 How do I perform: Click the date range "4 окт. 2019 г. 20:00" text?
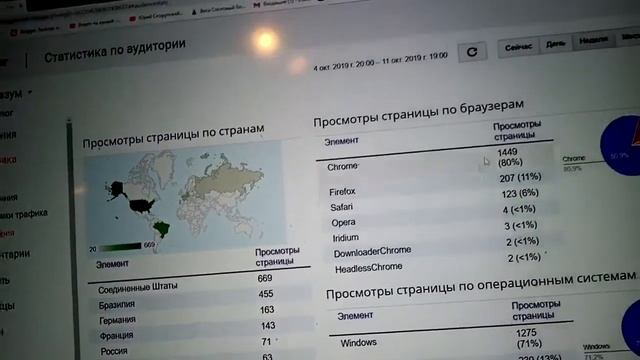click(x=344, y=65)
